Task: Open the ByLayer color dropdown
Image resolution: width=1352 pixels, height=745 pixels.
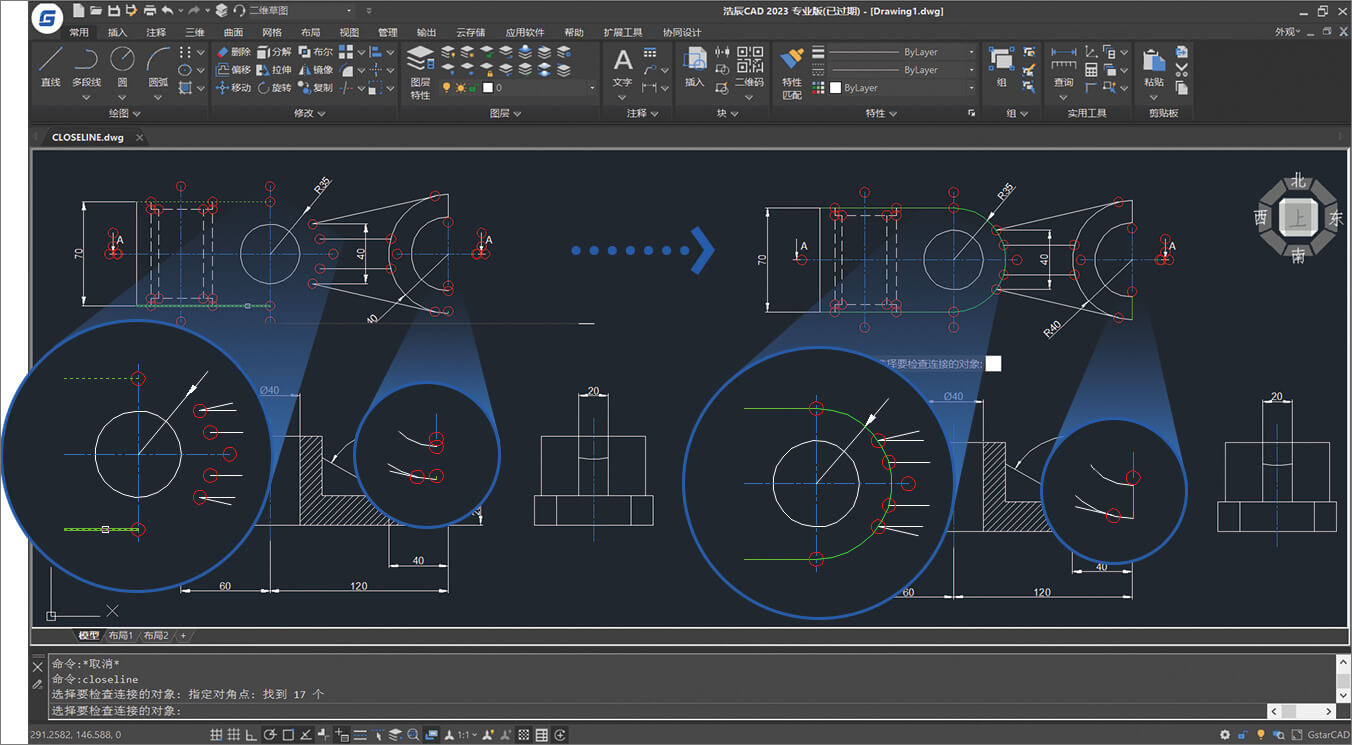Action: [902, 88]
